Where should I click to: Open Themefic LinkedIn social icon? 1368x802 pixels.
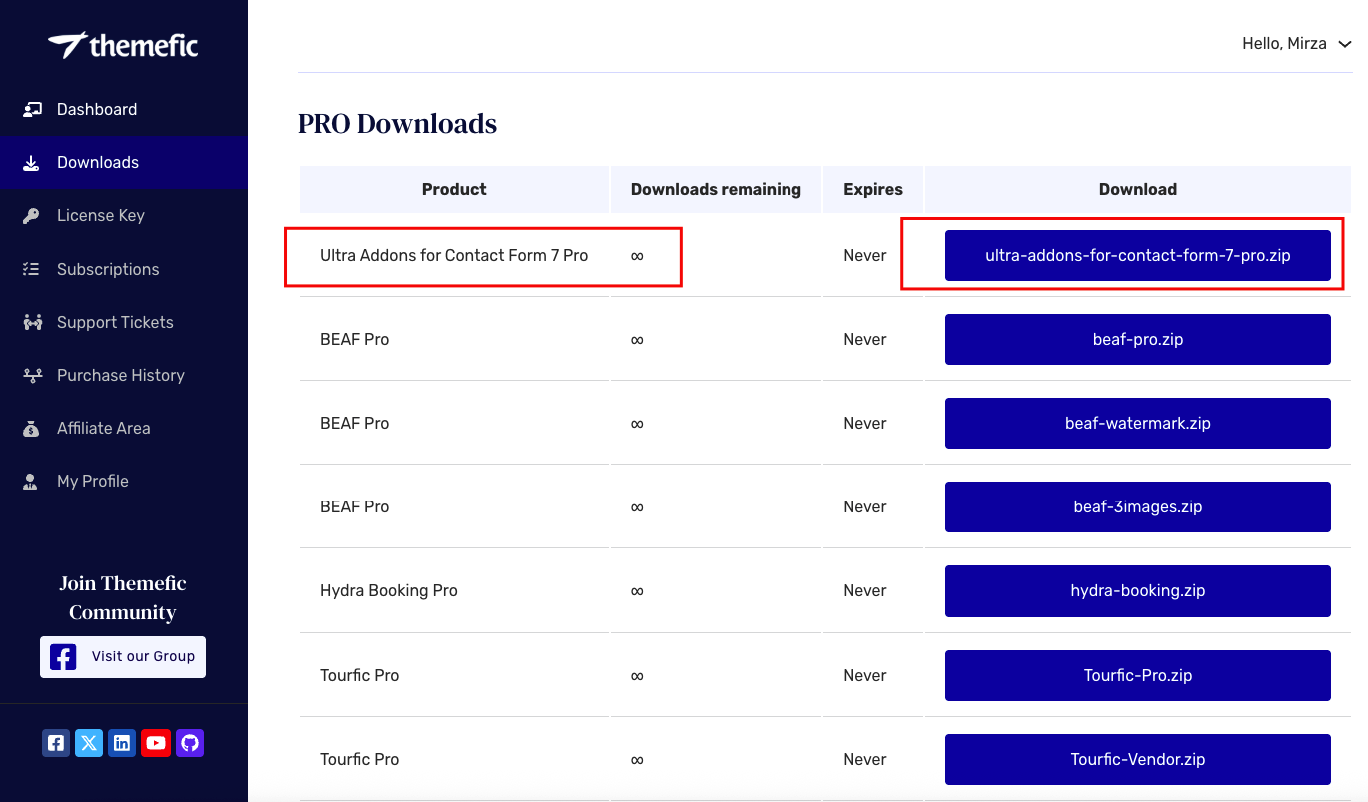122,743
